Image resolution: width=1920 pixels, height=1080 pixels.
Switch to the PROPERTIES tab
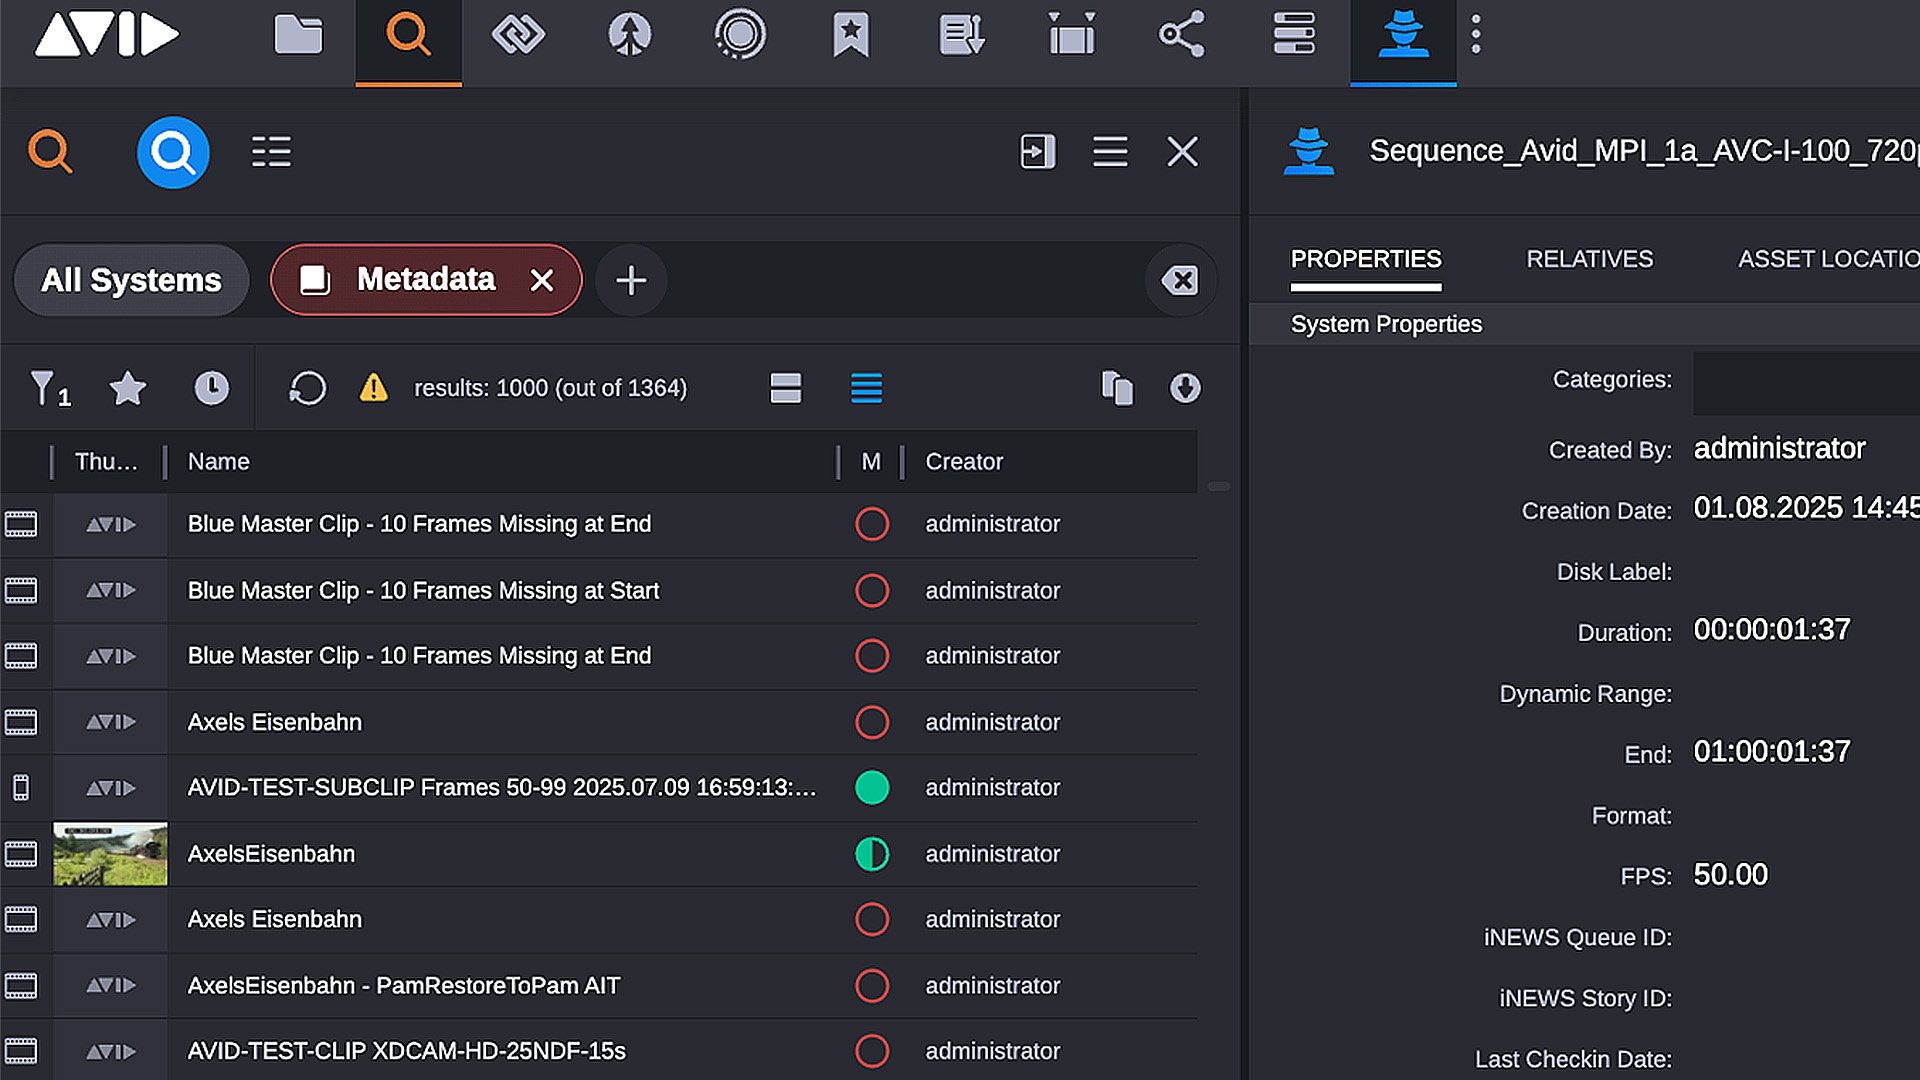1366,260
